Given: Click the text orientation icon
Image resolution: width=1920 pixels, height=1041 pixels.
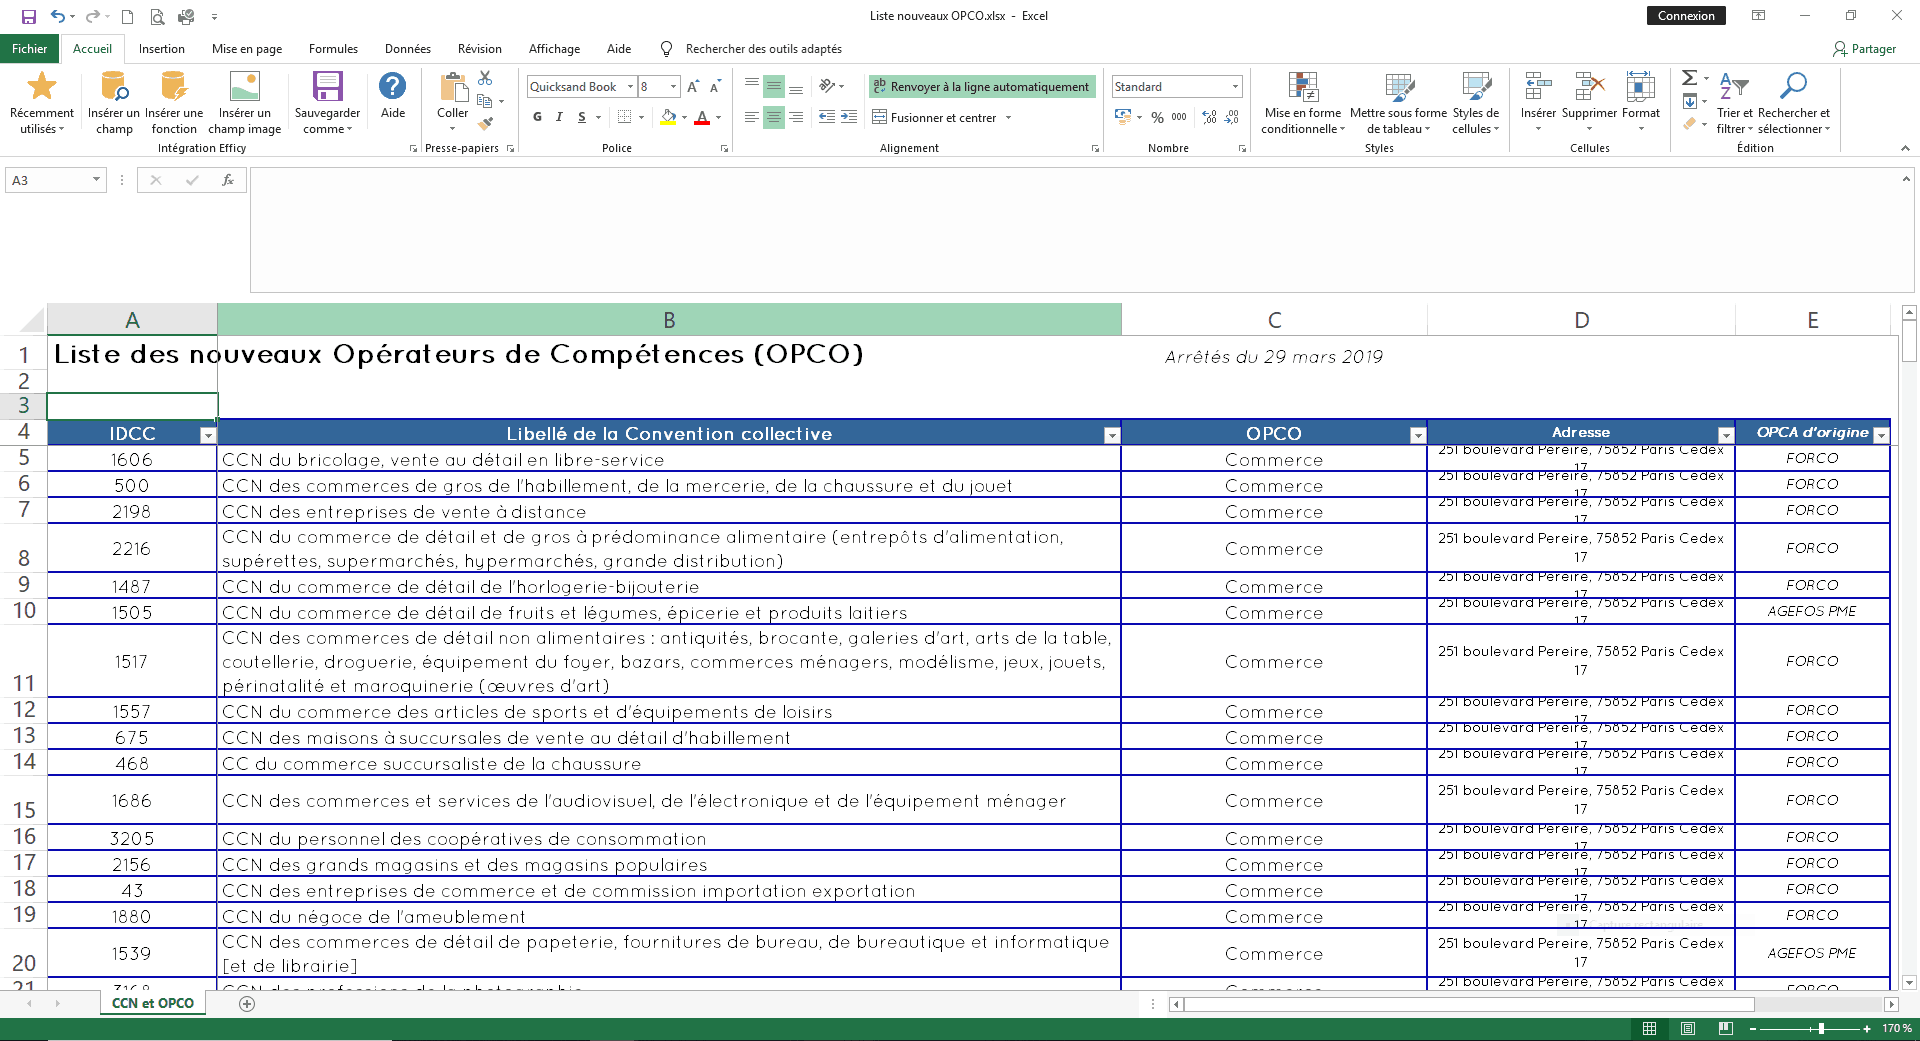Looking at the screenshot, I should tap(827, 86).
